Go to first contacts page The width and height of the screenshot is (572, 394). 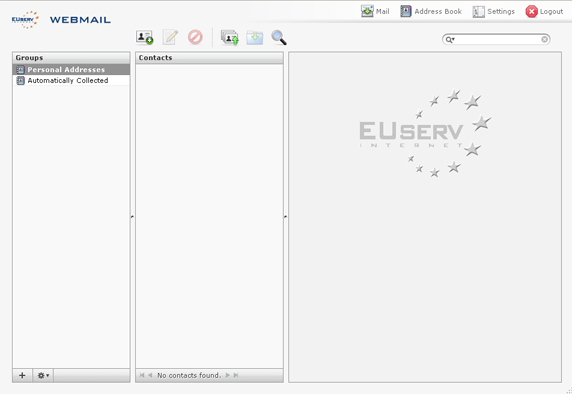[x=142, y=375]
